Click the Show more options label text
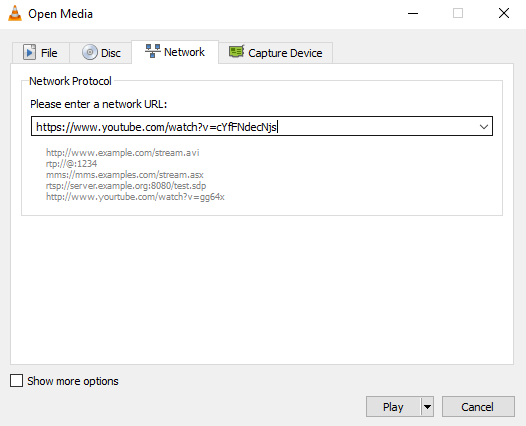The width and height of the screenshot is (526, 426). coord(73,381)
